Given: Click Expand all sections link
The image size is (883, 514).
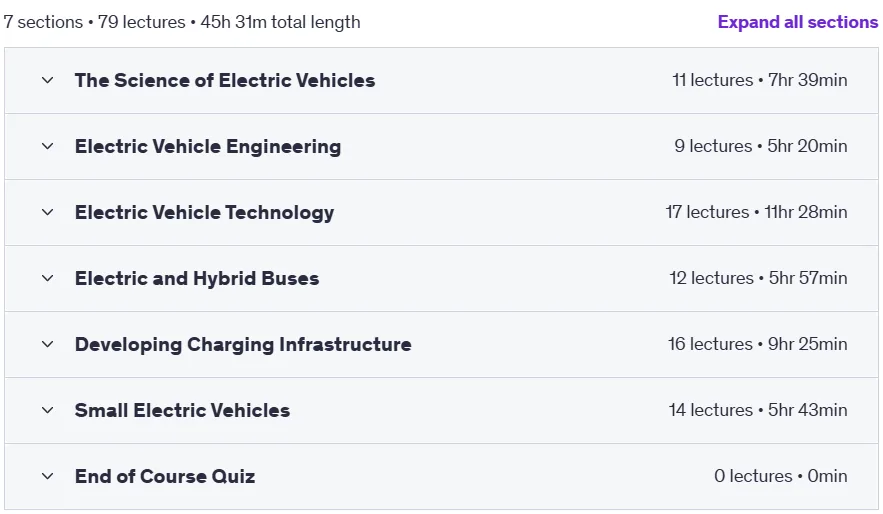Looking at the screenshot, I should [797, 22].
